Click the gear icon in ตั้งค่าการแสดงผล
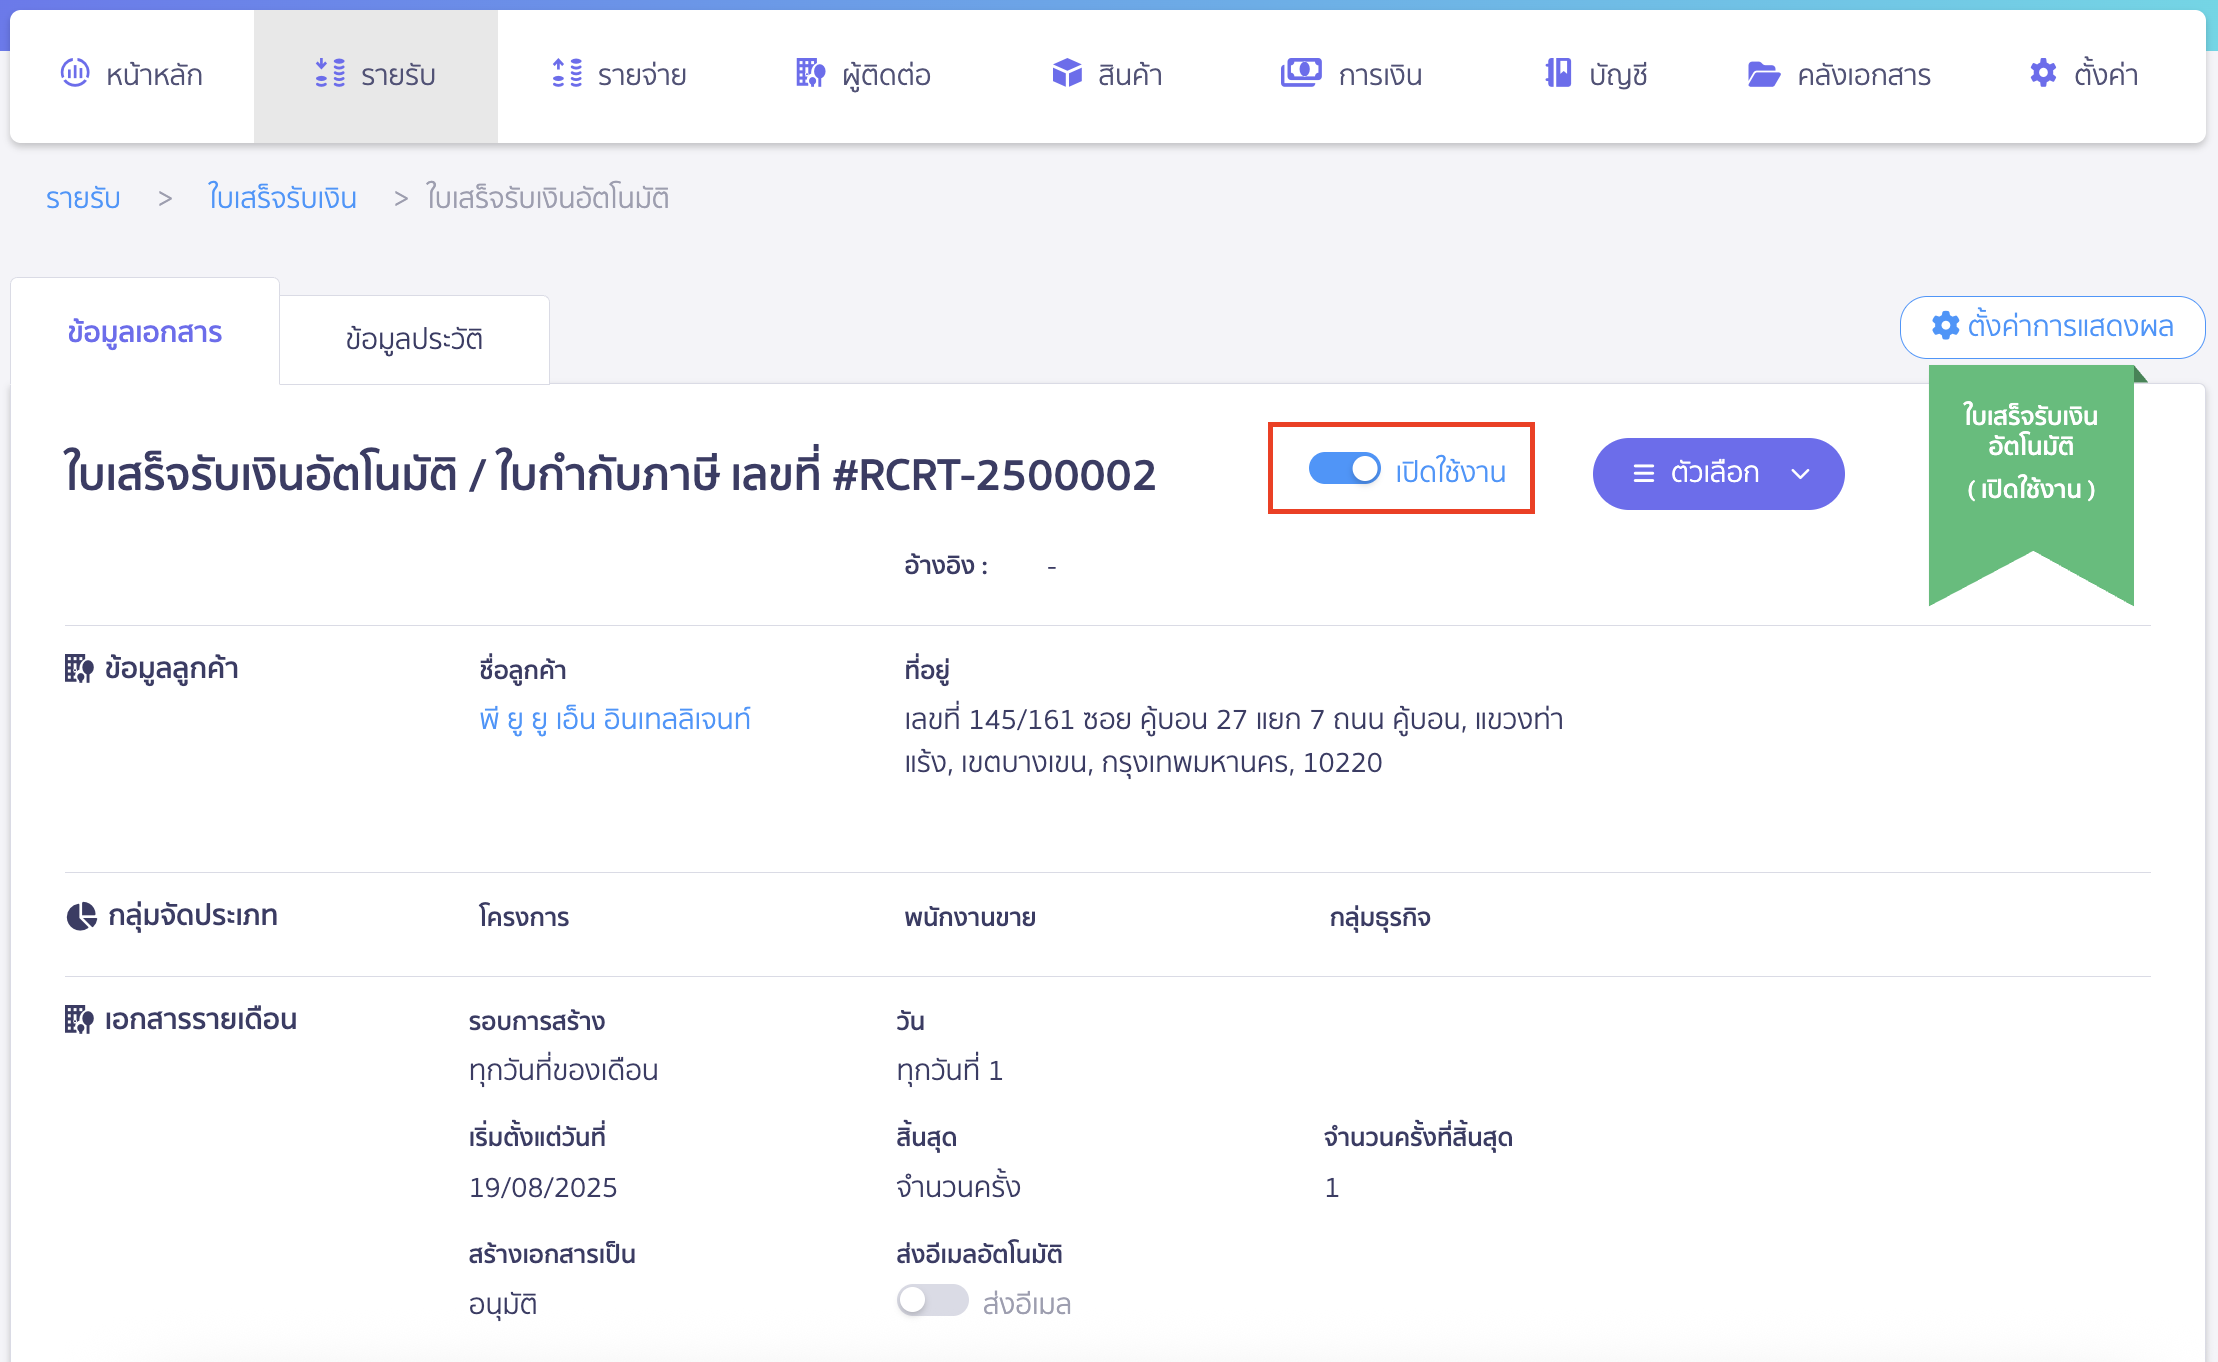 [x=1945, y=326]
